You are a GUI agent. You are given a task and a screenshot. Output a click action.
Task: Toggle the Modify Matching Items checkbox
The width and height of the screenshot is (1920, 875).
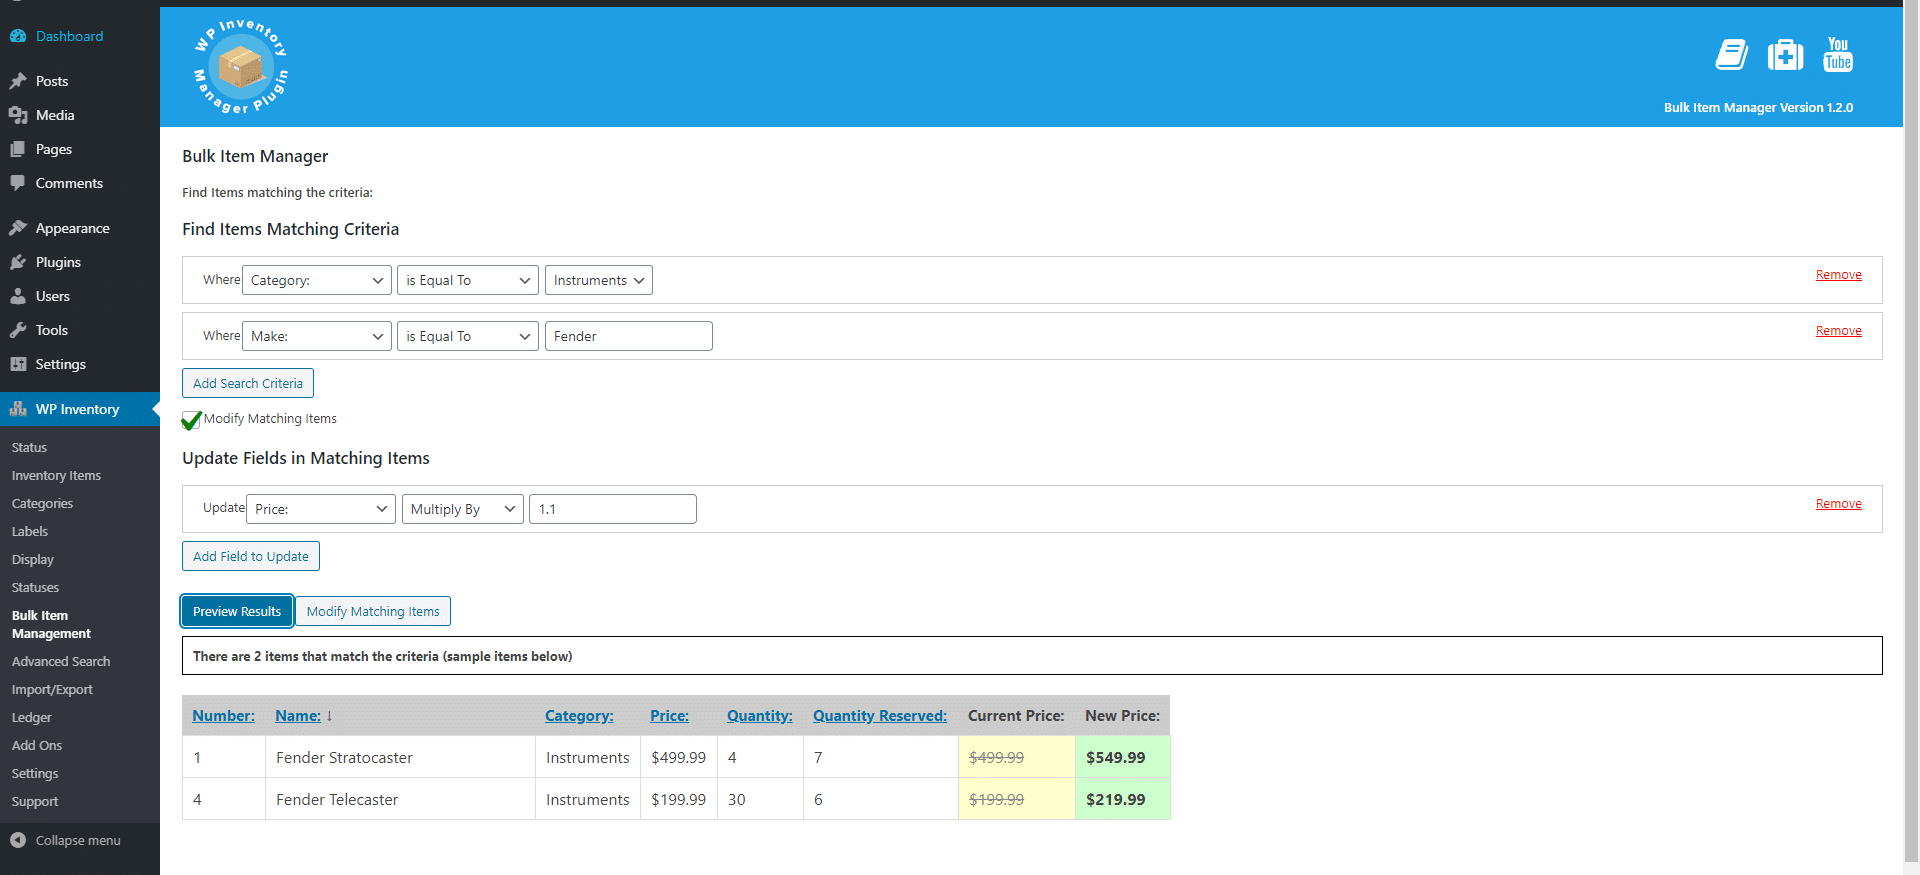191,420
